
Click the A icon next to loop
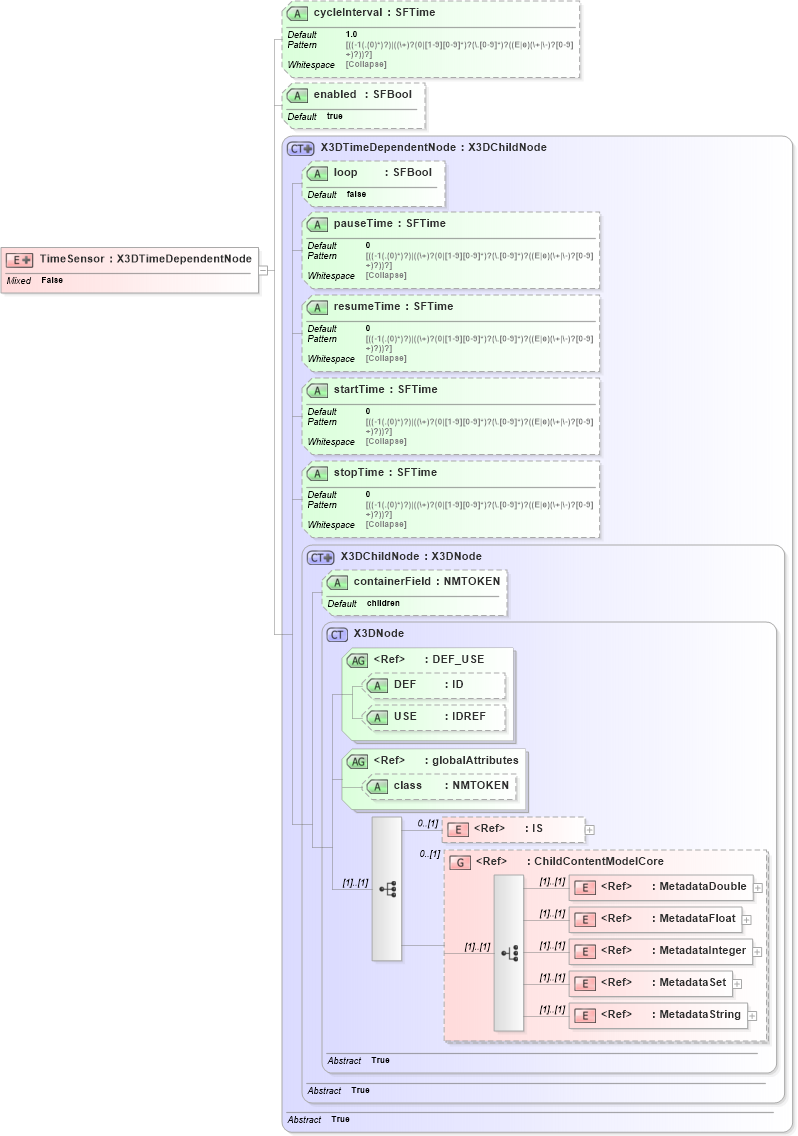tap(317, 173)
